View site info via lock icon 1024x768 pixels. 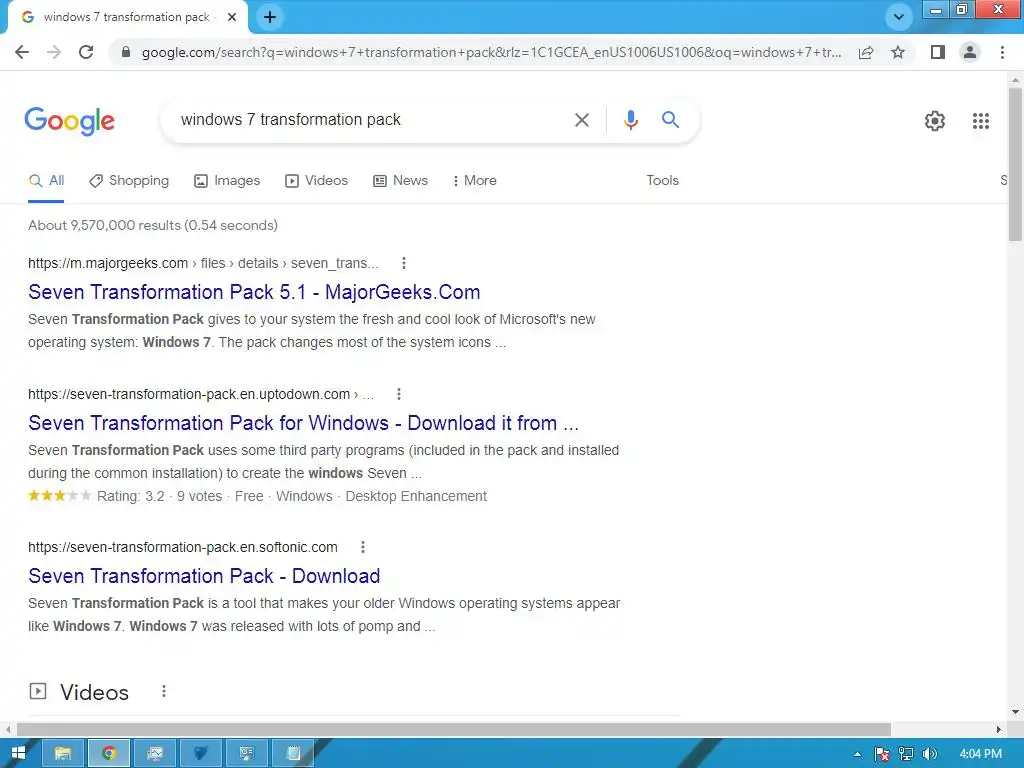(x=126, y=52)
